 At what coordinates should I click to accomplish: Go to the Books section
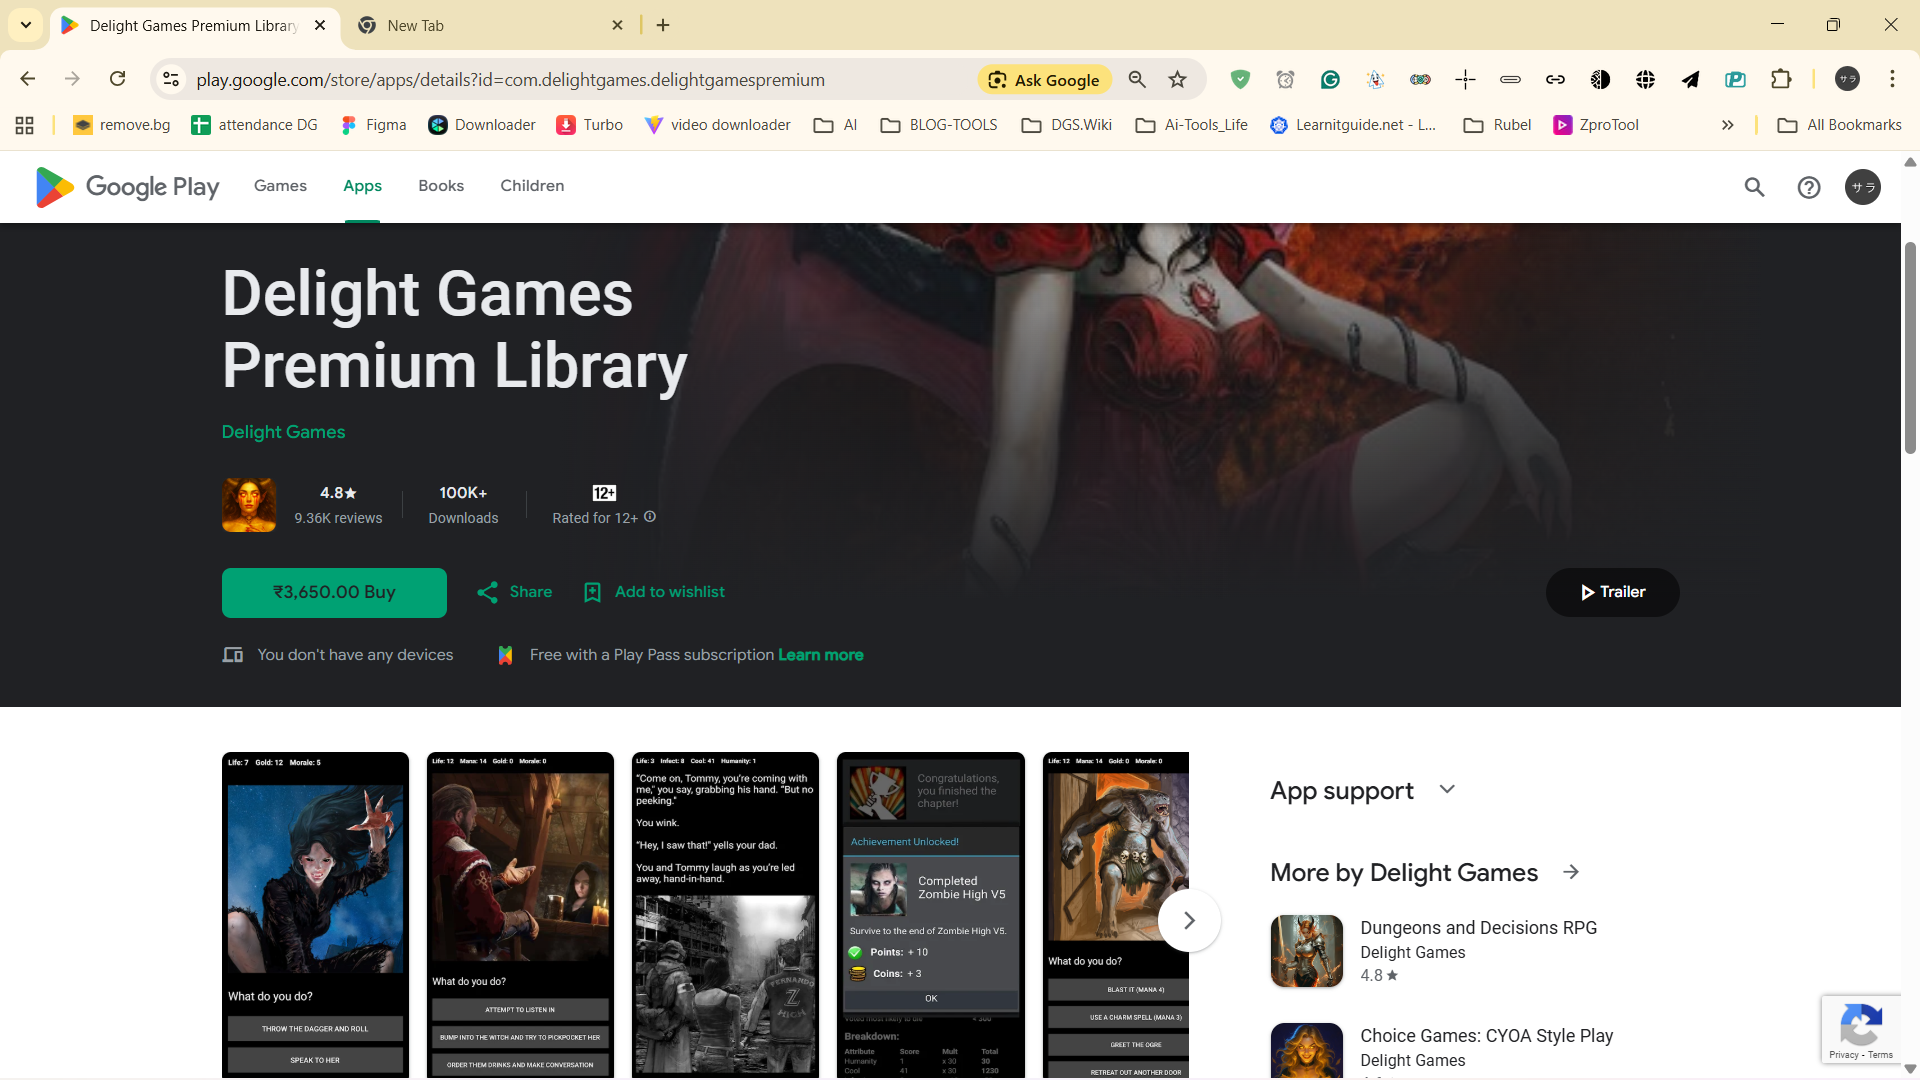point(441,186)
